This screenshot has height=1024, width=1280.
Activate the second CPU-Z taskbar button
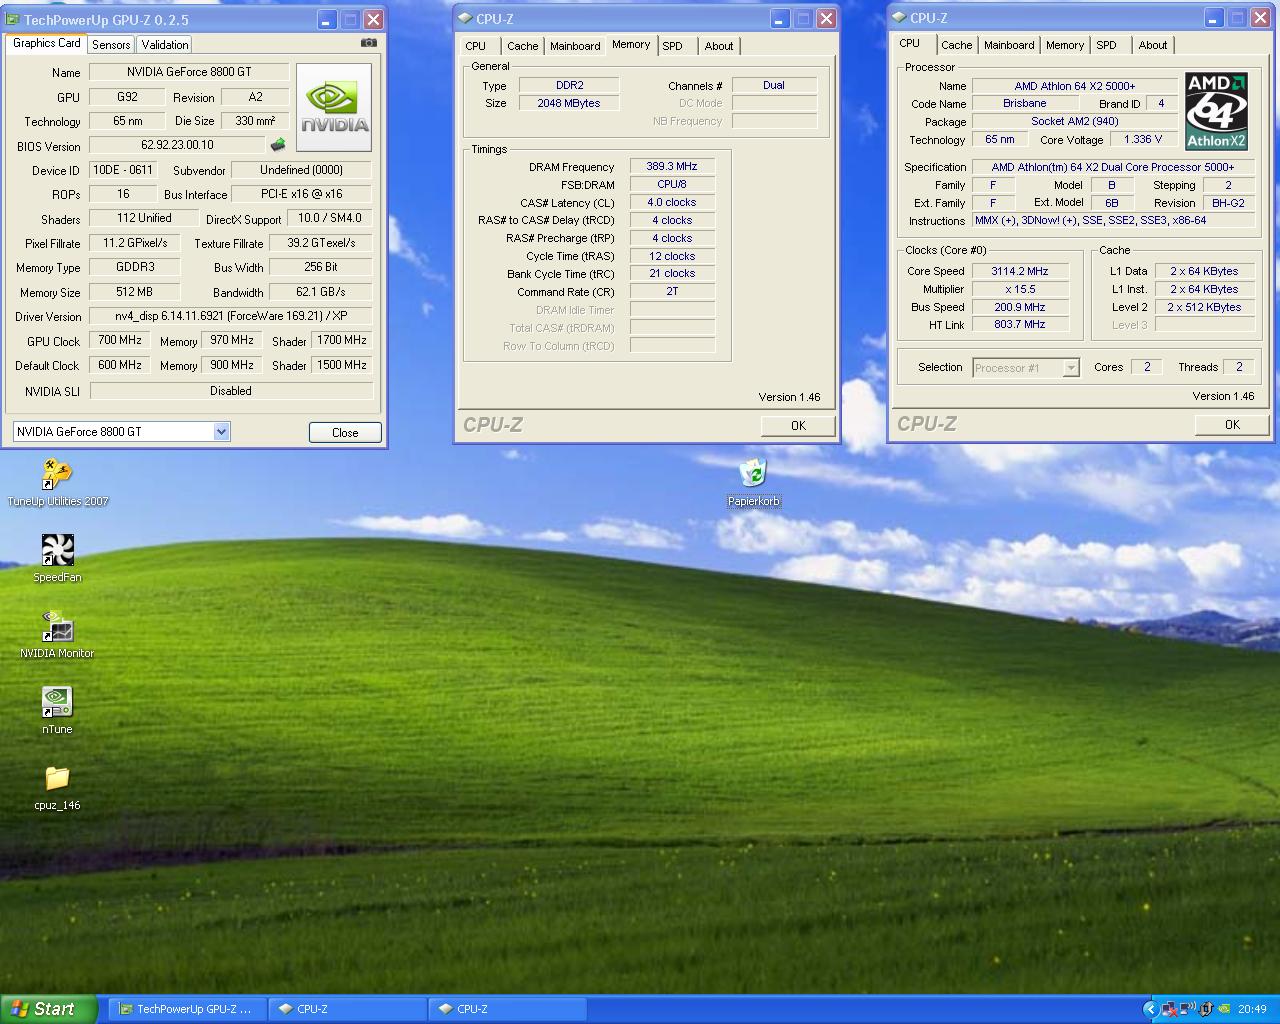tap(507, 1009)
